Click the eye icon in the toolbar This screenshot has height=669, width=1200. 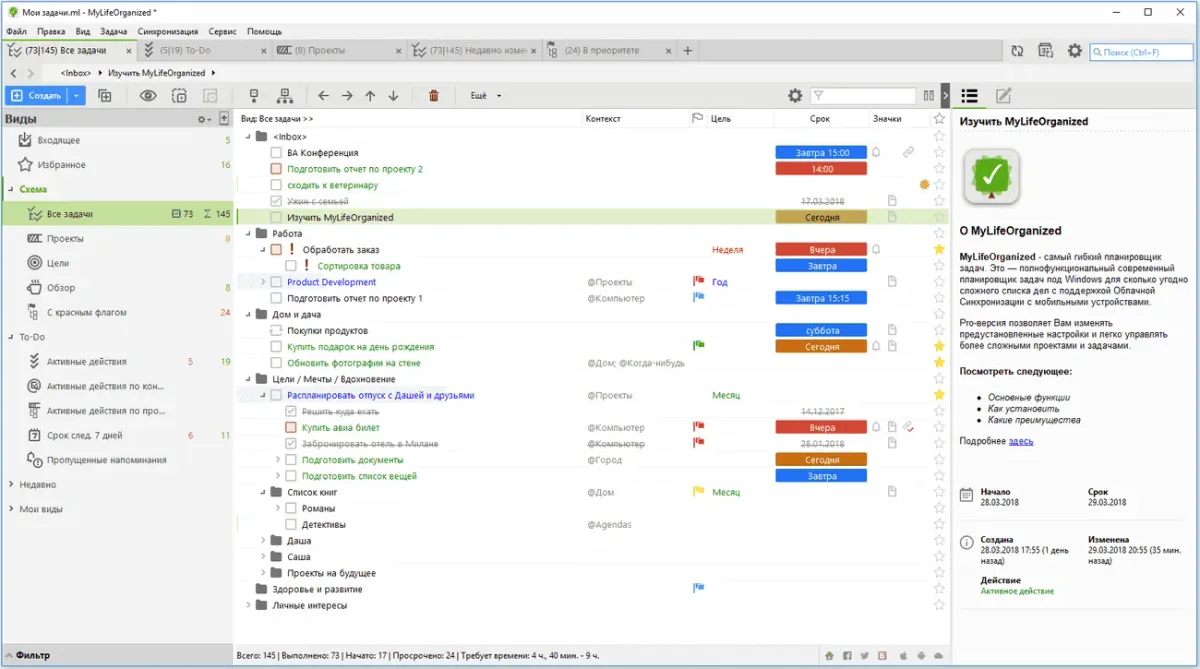click(x=148, y=95)
